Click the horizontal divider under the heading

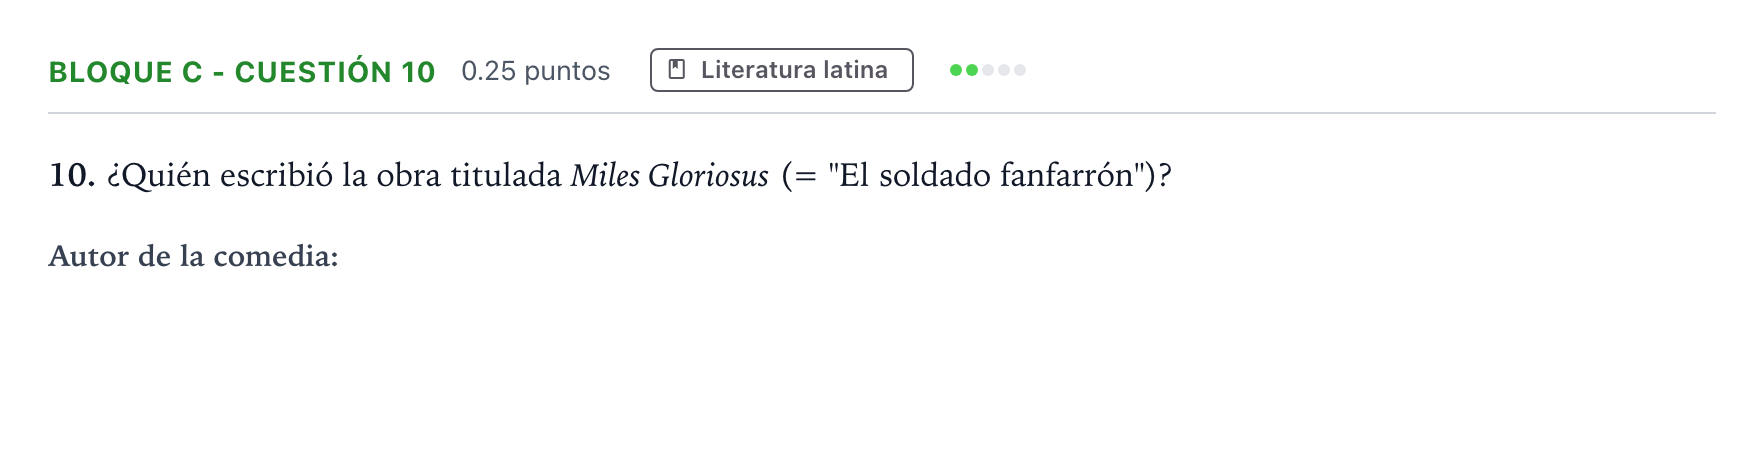882,113
